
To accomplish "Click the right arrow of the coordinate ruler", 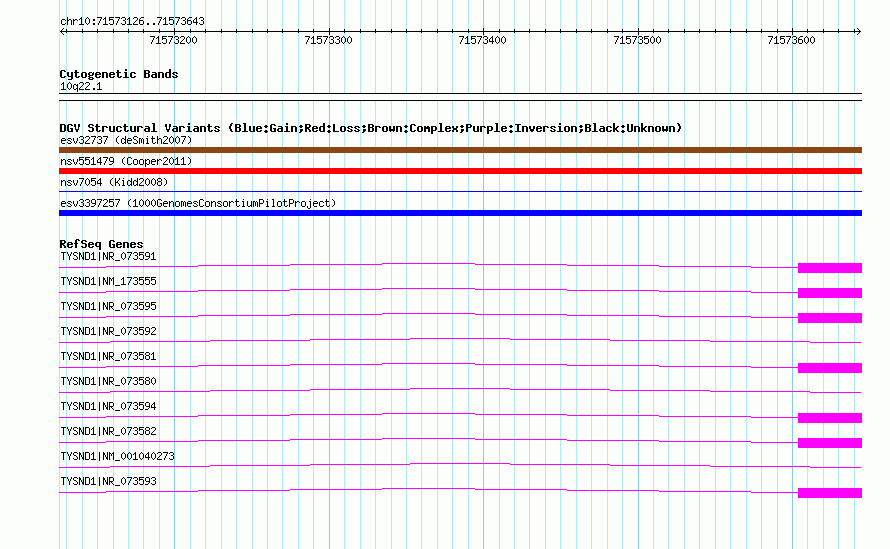I will pos(858,32).
